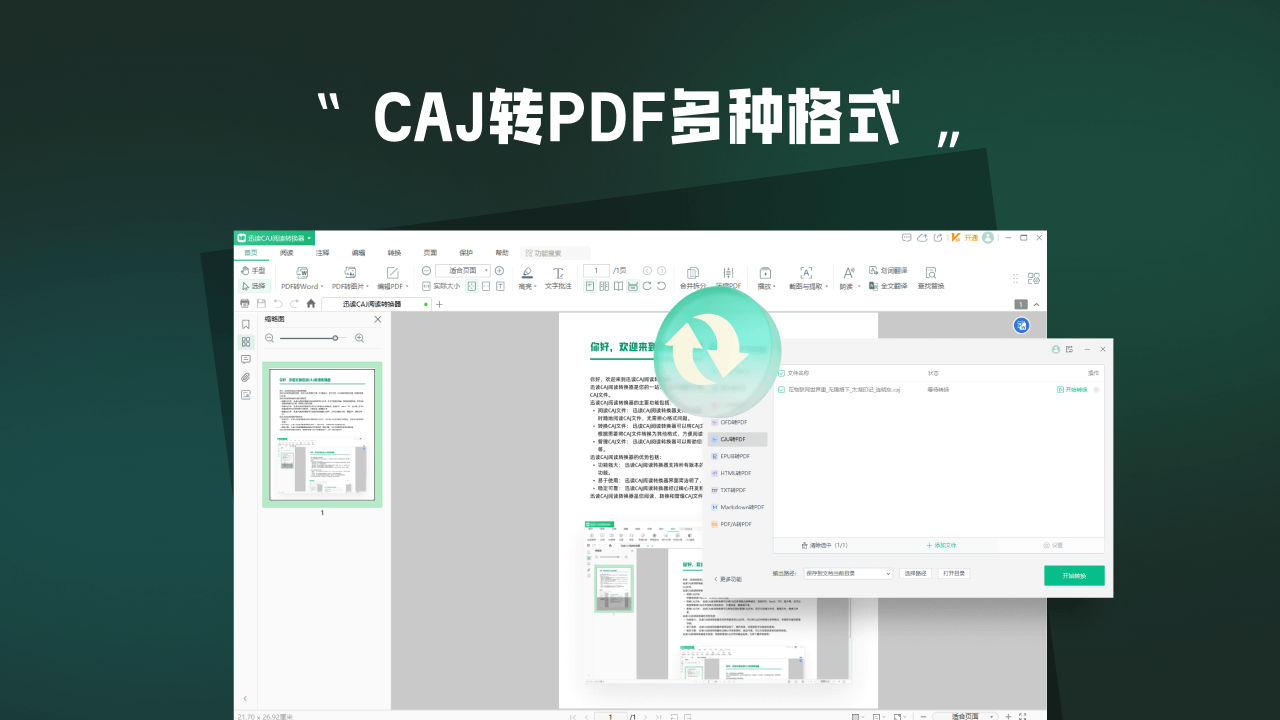
Task: Open the thumbnails grid panel in sidebar
Action: 246,342
